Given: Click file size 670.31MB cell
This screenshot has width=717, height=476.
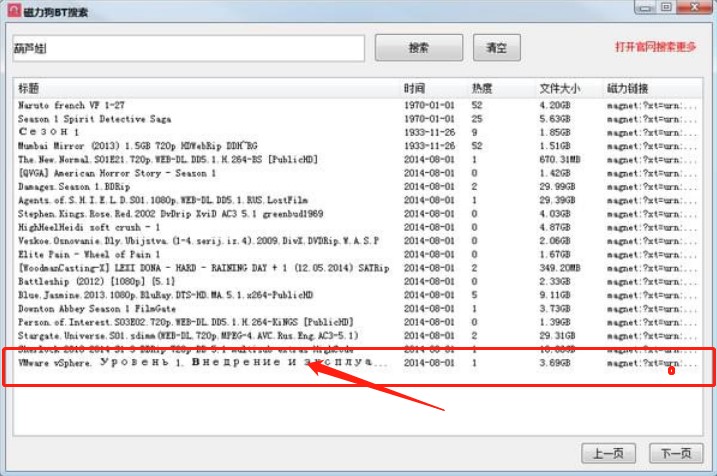Looking at the screenshot, I should pyautogui.click(x=560, y=160).
